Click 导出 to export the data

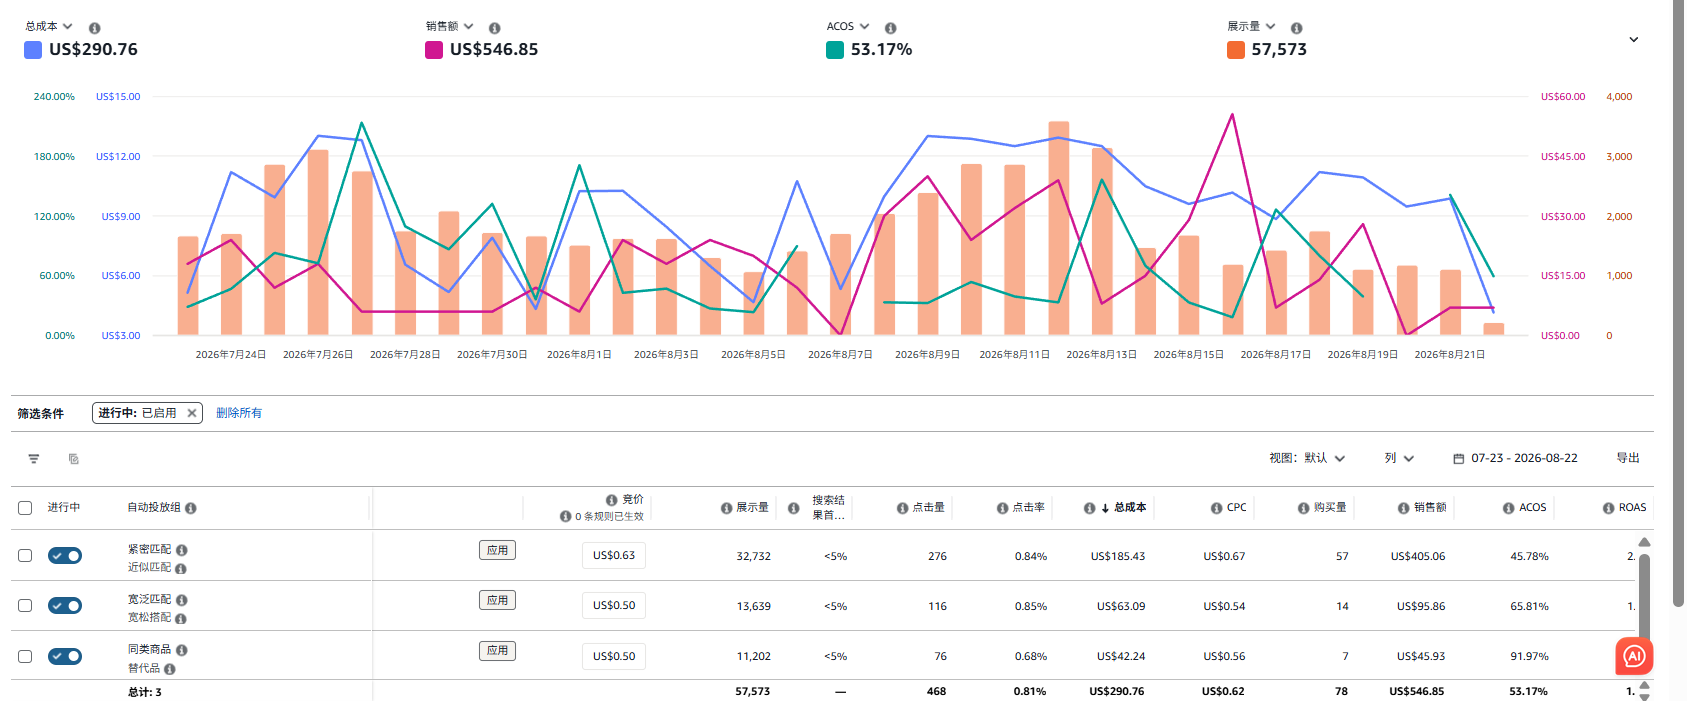pos(1628,458)
